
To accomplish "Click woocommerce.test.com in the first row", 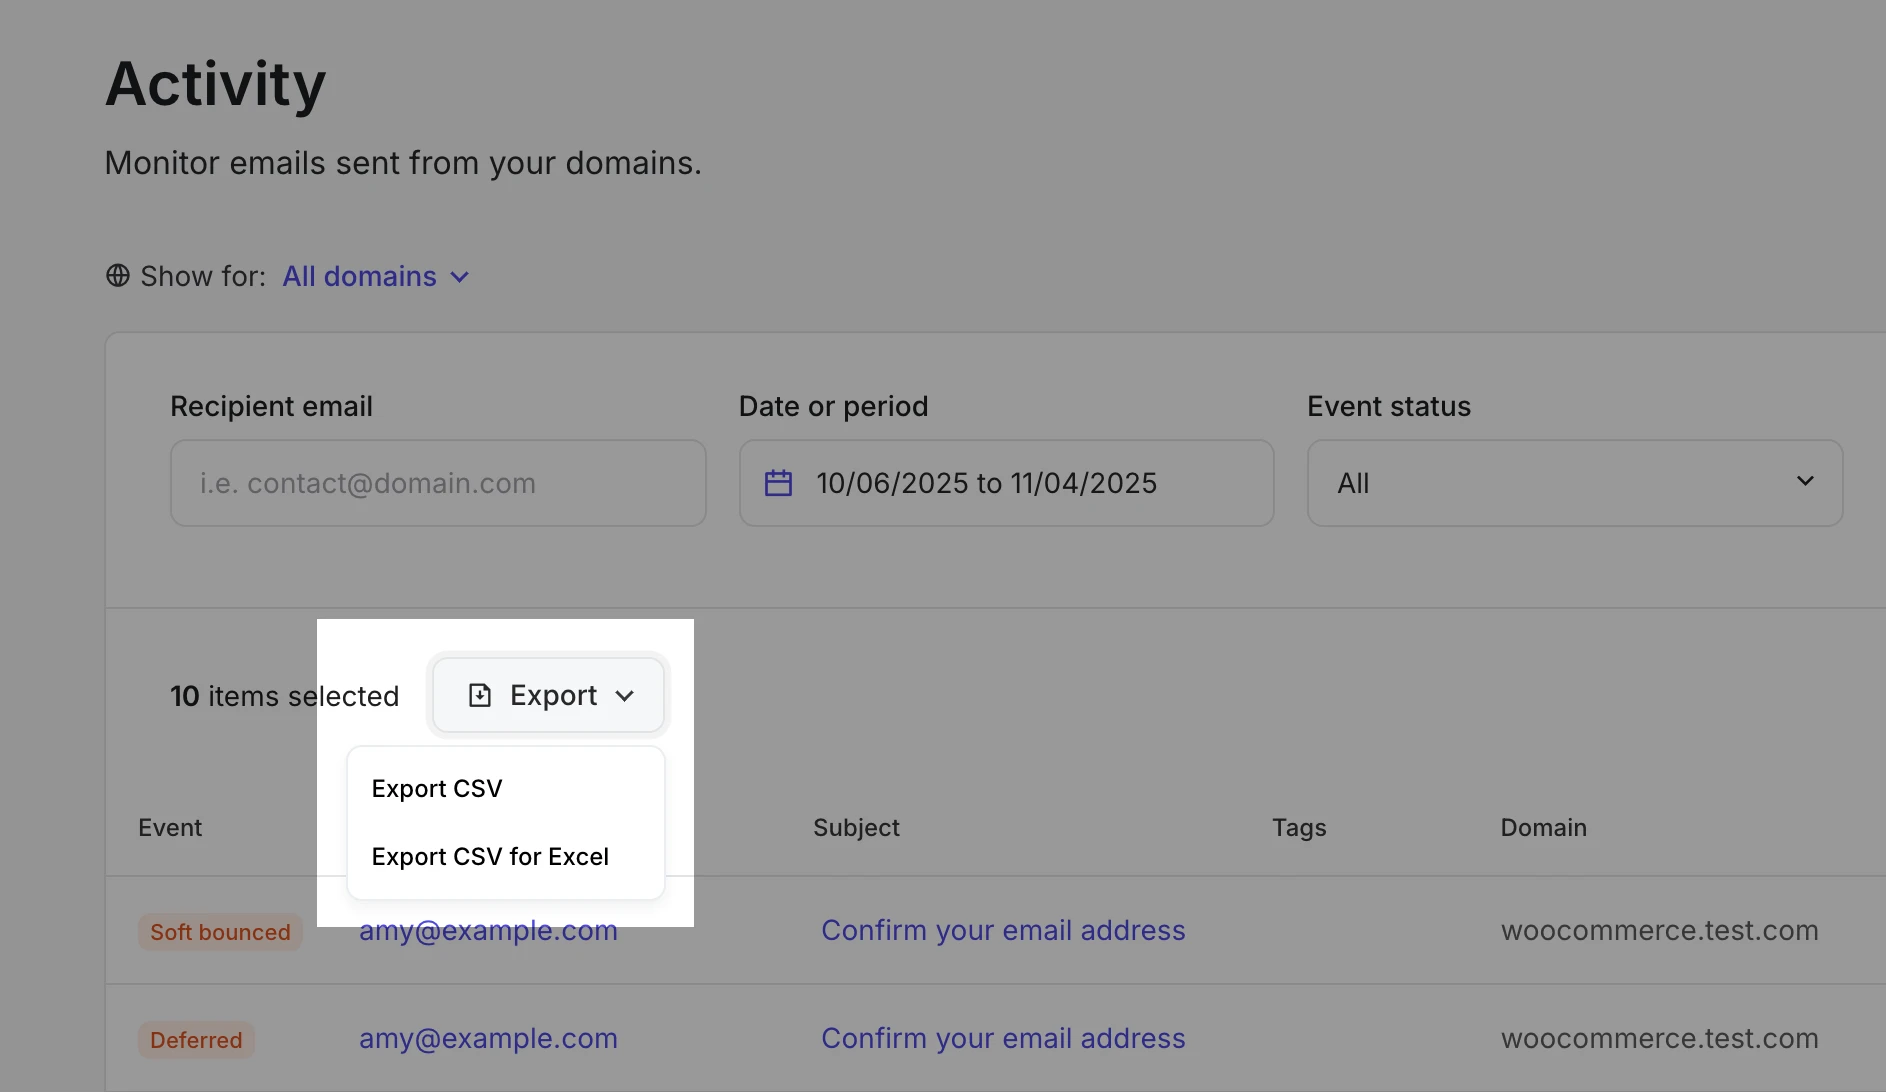I will point(1660,930).
